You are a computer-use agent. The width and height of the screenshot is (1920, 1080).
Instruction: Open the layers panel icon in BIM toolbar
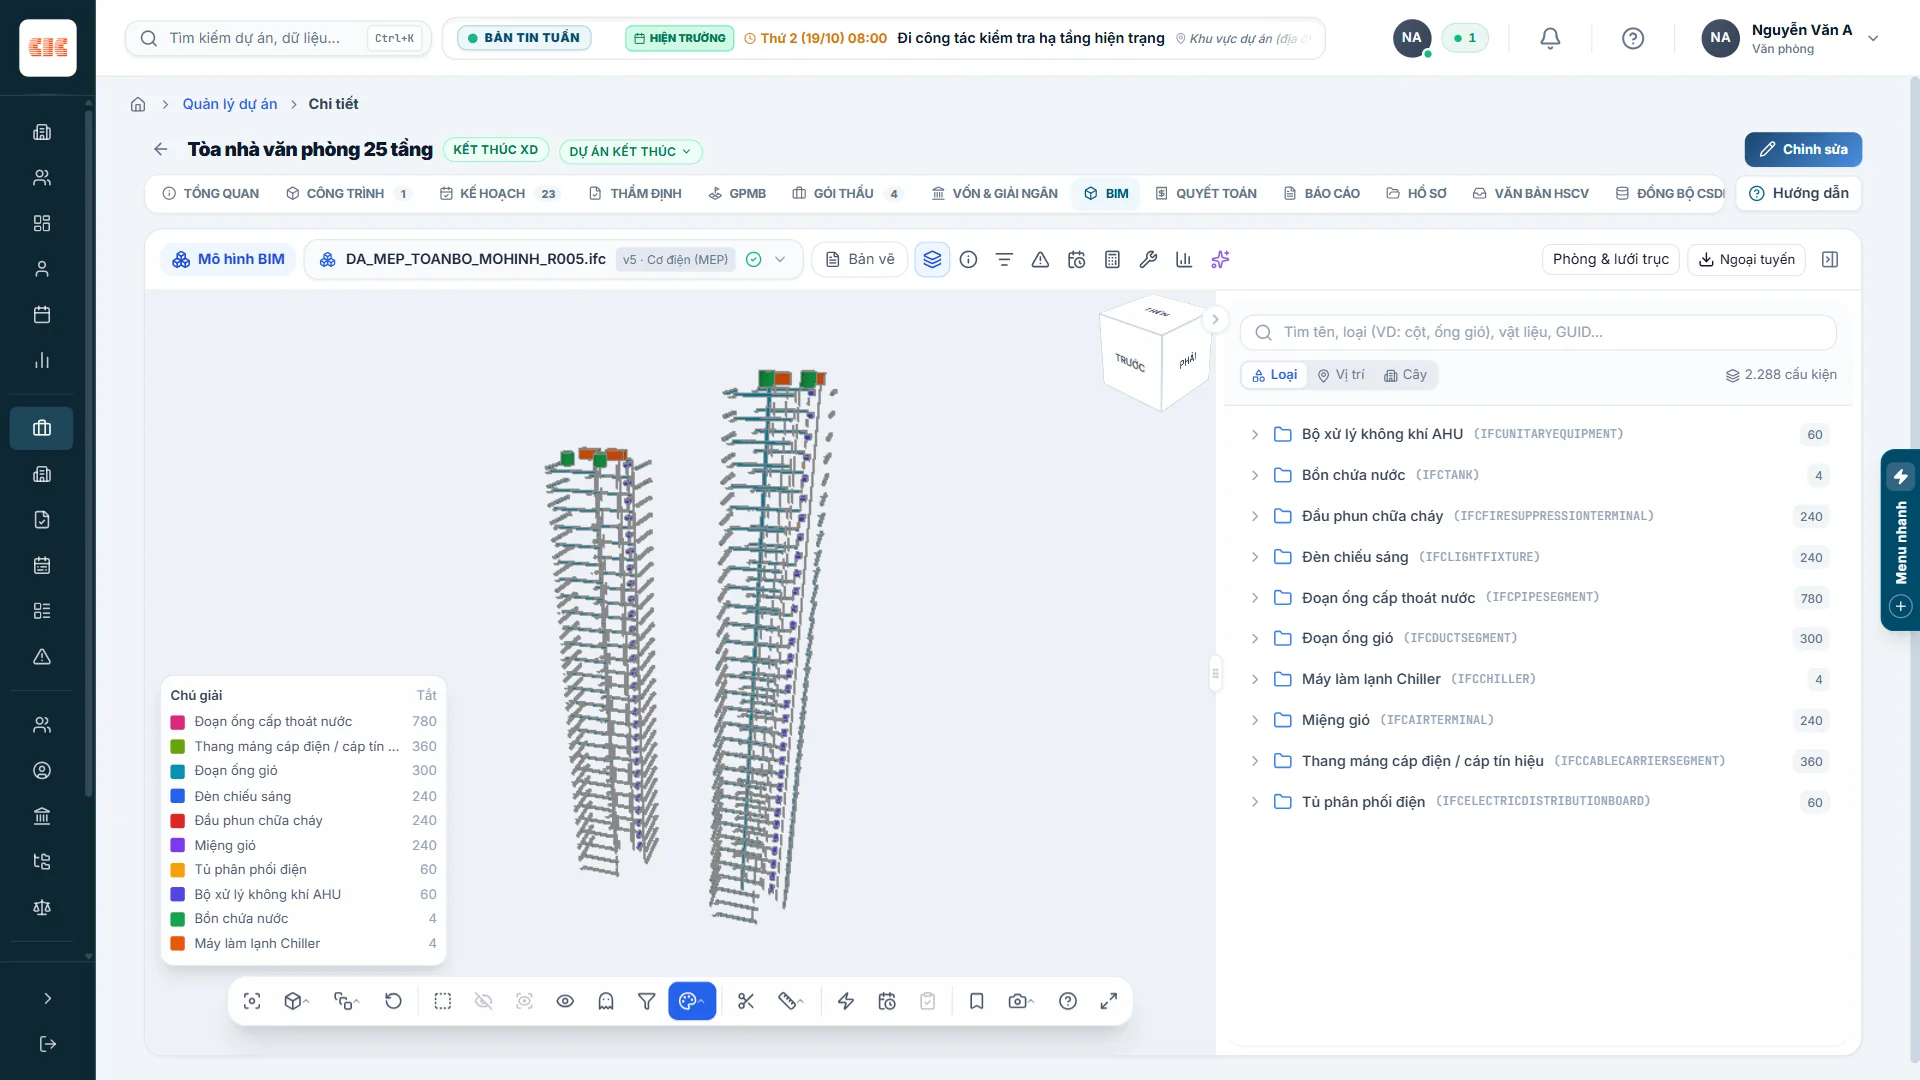[932, 260]
